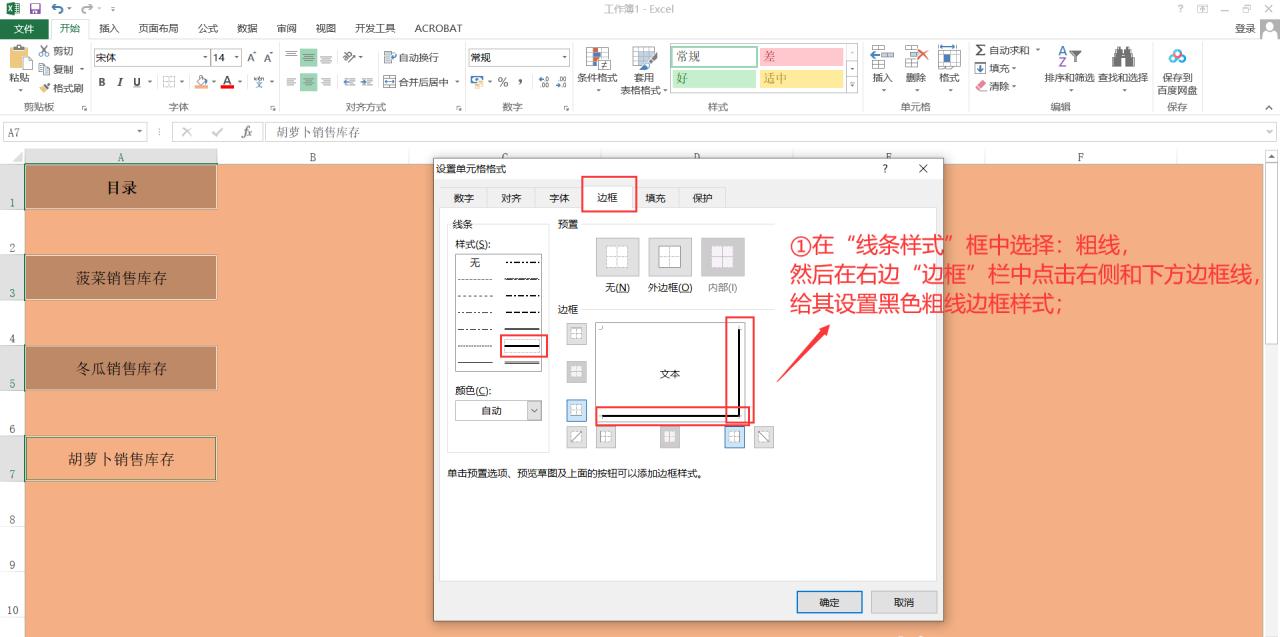This screenshot has height=637, width=1280.
Task: Click the formula bar input field
Action: pos(768,132)
